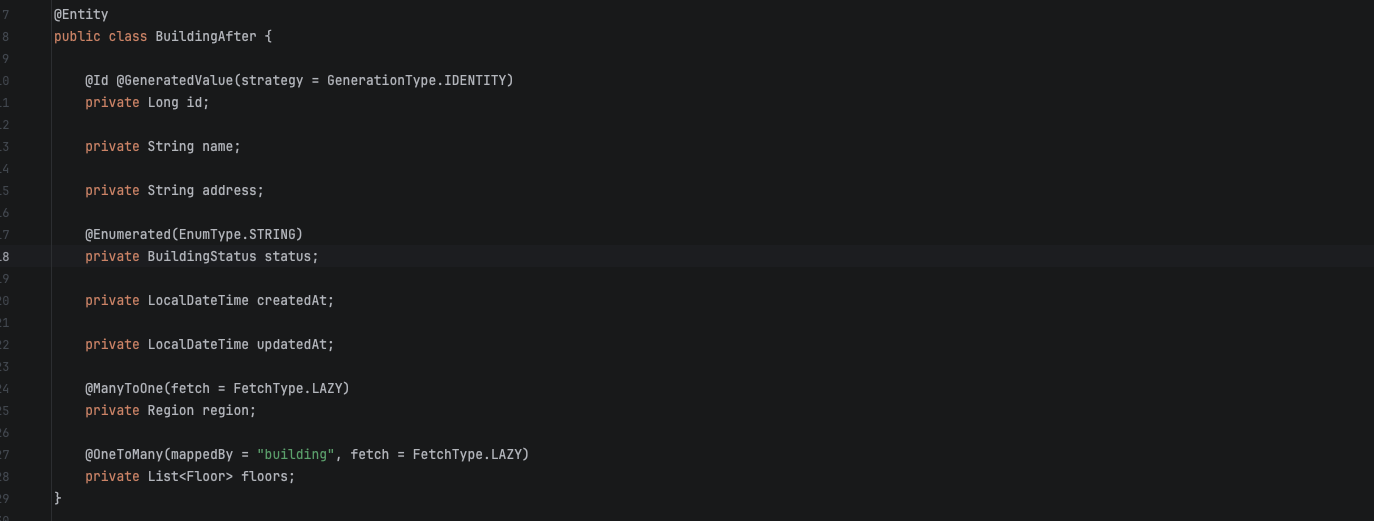Screen dimensions: 1374x521
Task: Click the @Id annotation
Action: coord(97,81)
